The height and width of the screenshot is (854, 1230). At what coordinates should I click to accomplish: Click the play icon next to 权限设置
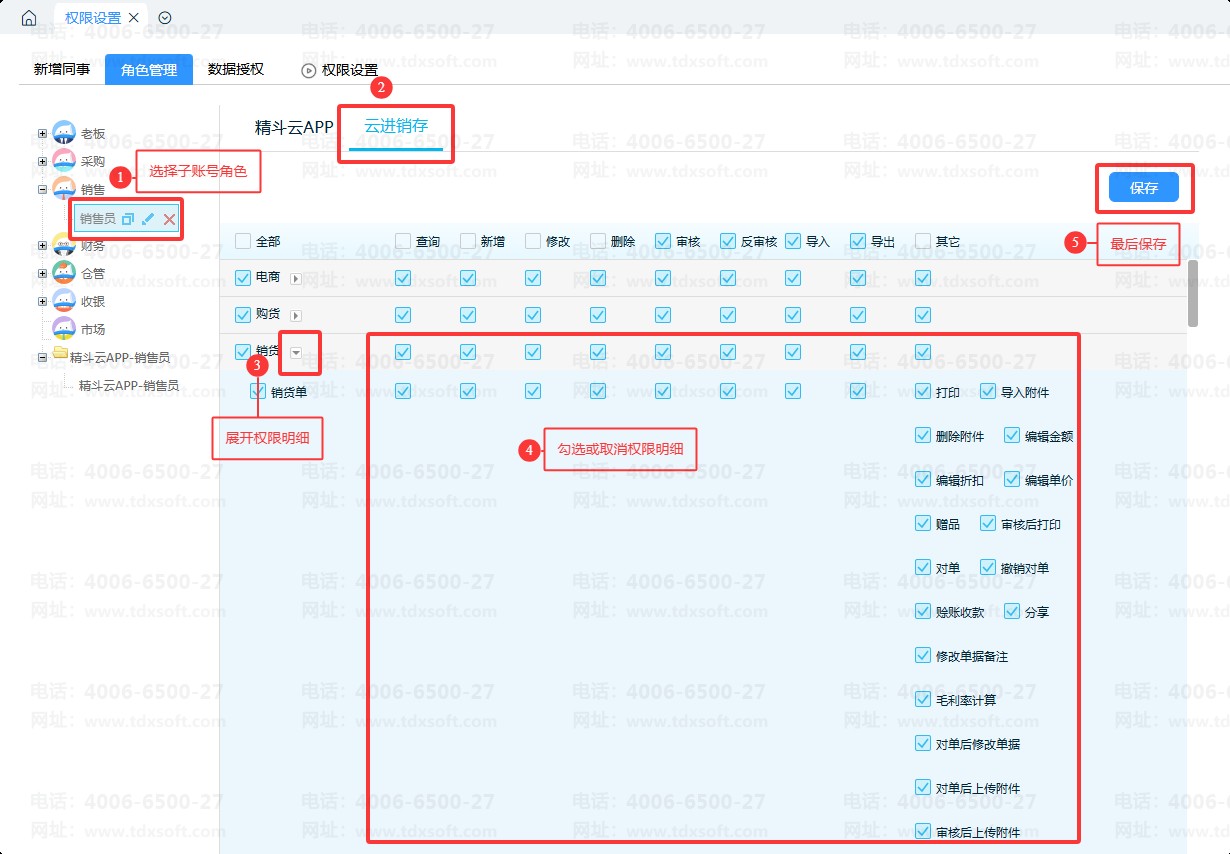[308, 70]
